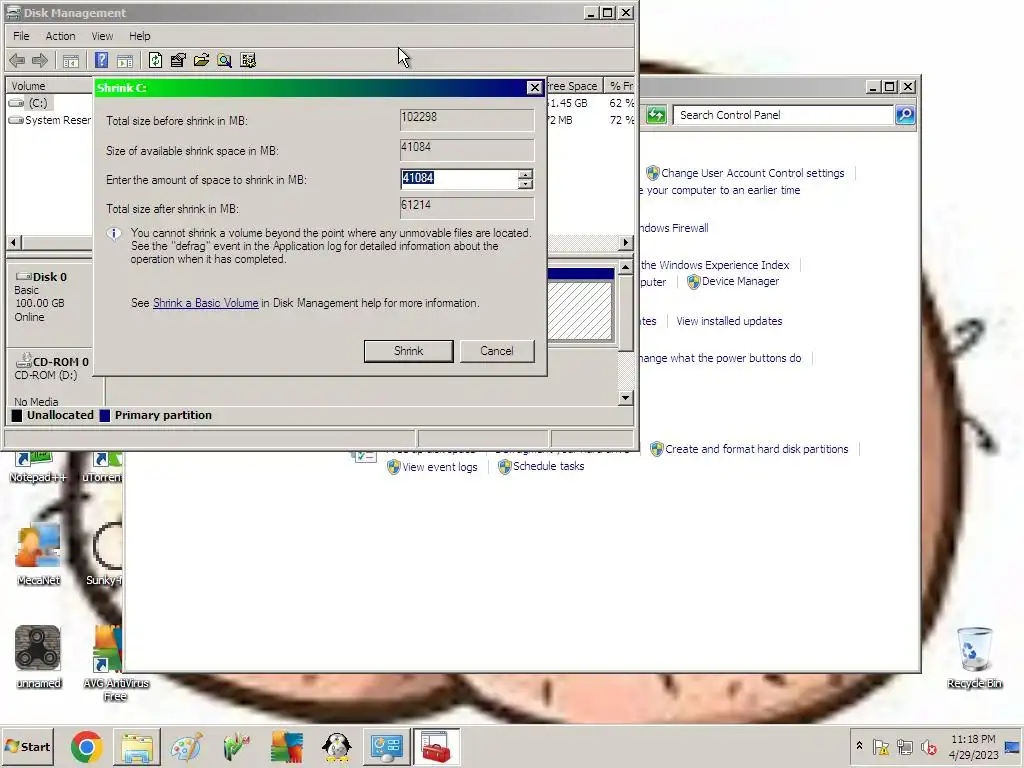1024x768 pixels.
Task: Open View event logs link
Action: coord(440,467)
